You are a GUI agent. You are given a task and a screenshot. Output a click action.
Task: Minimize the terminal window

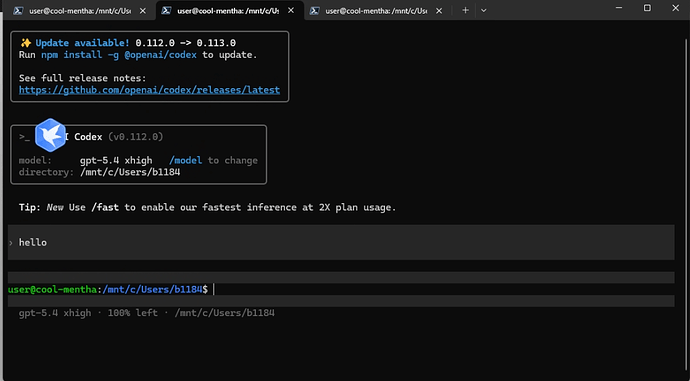[x=619, y=8]
